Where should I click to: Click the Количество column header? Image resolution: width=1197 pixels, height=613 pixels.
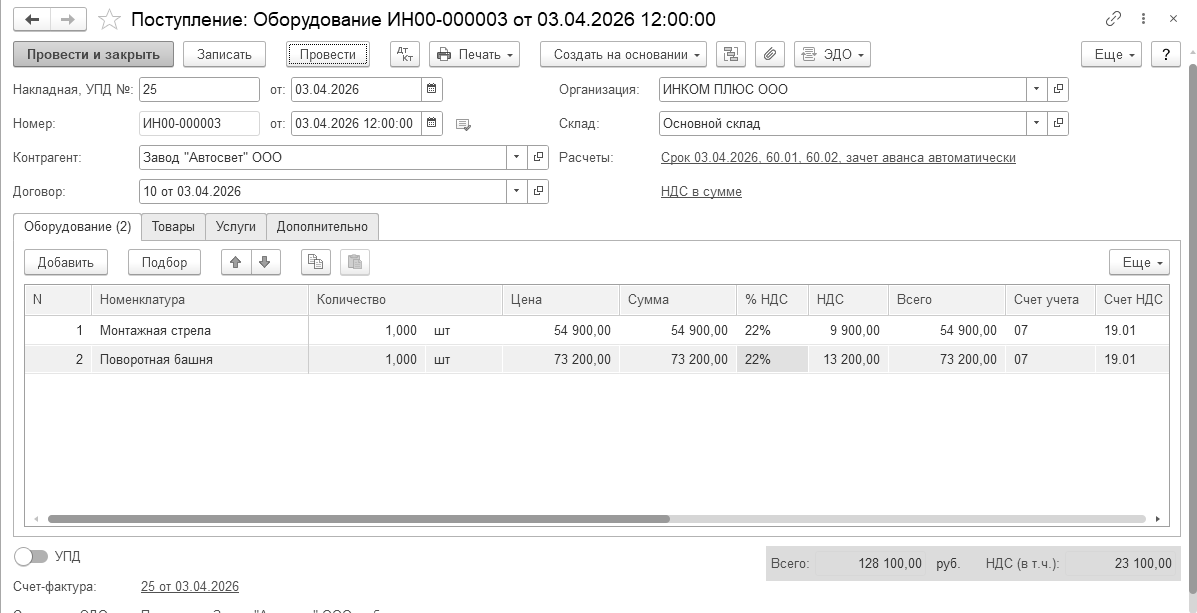(405, 299)
